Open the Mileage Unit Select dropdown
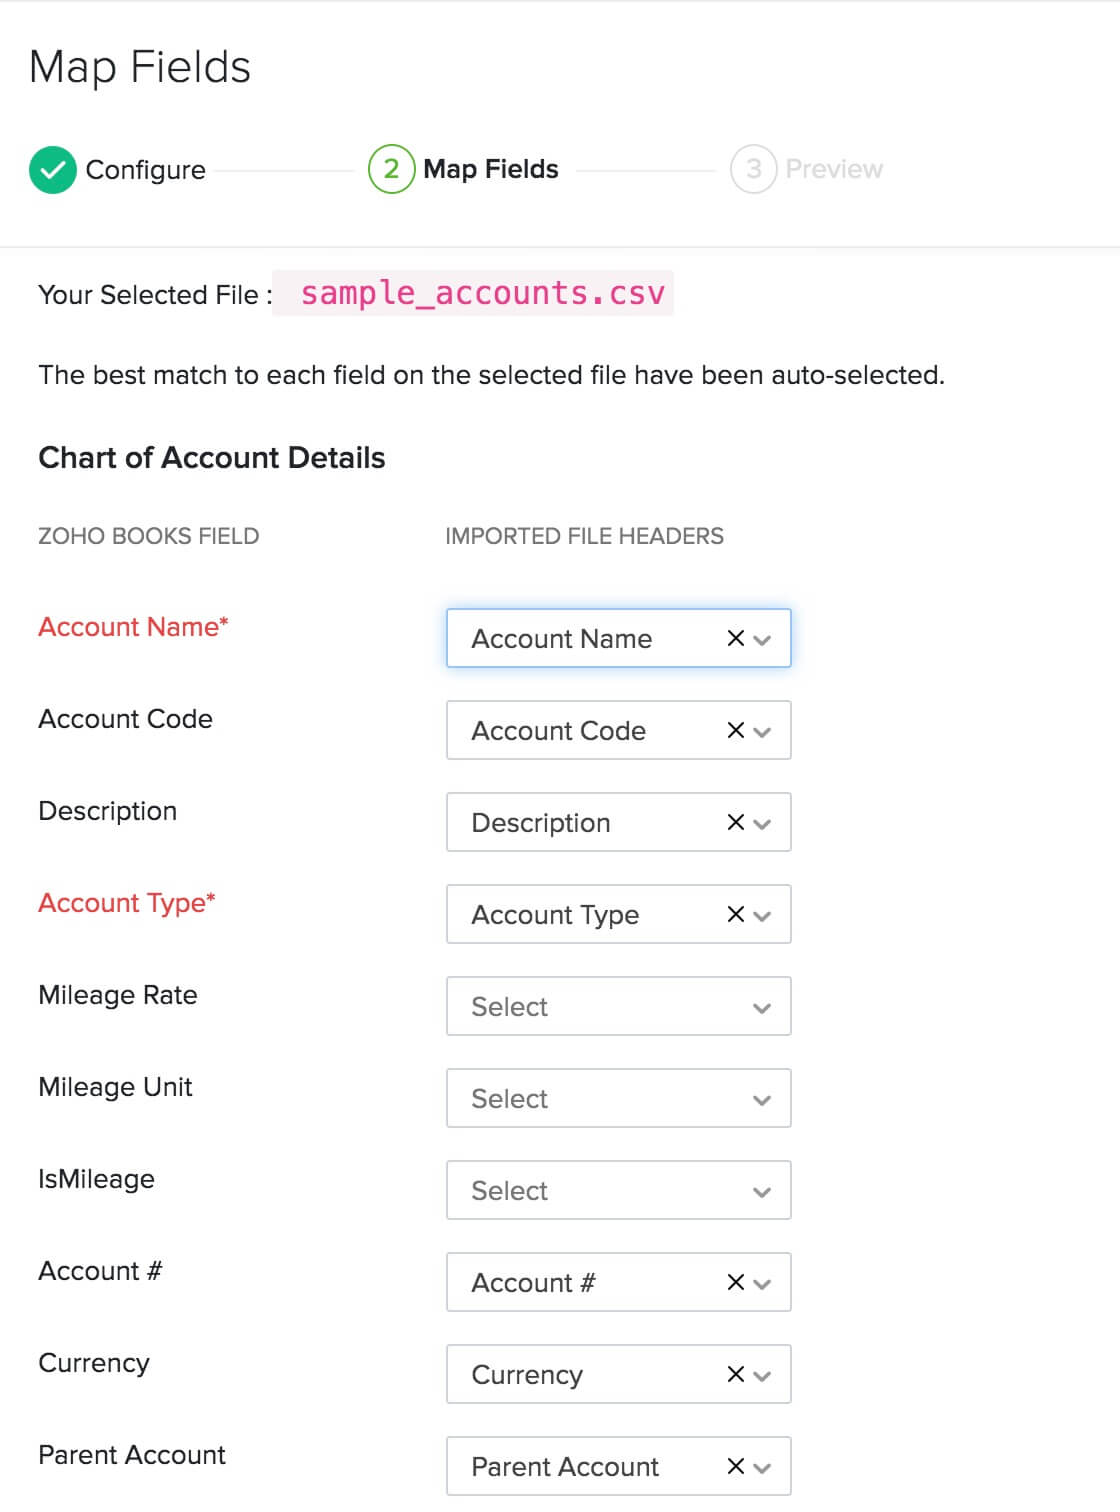Image resolution: width=1120 pixels, height=1512 pixels. (762, 1098)
